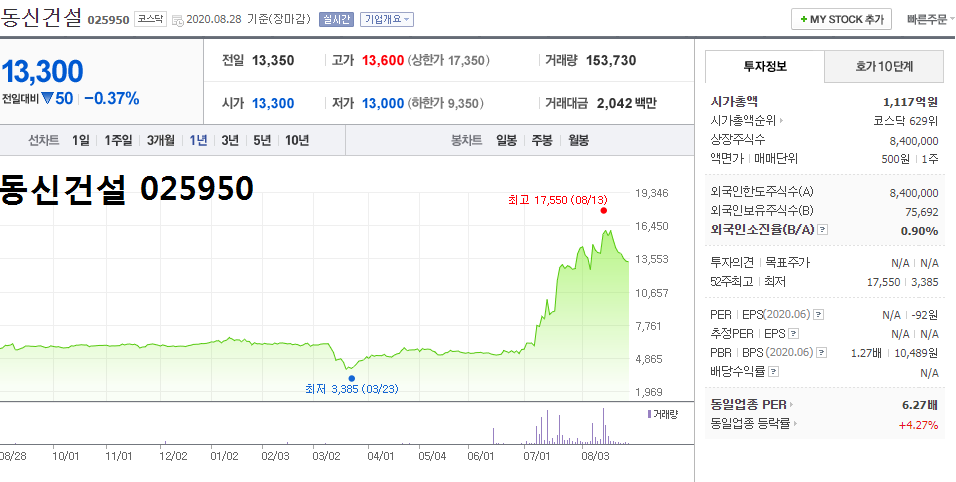Select the 1년 line chart period

[198, 141]
